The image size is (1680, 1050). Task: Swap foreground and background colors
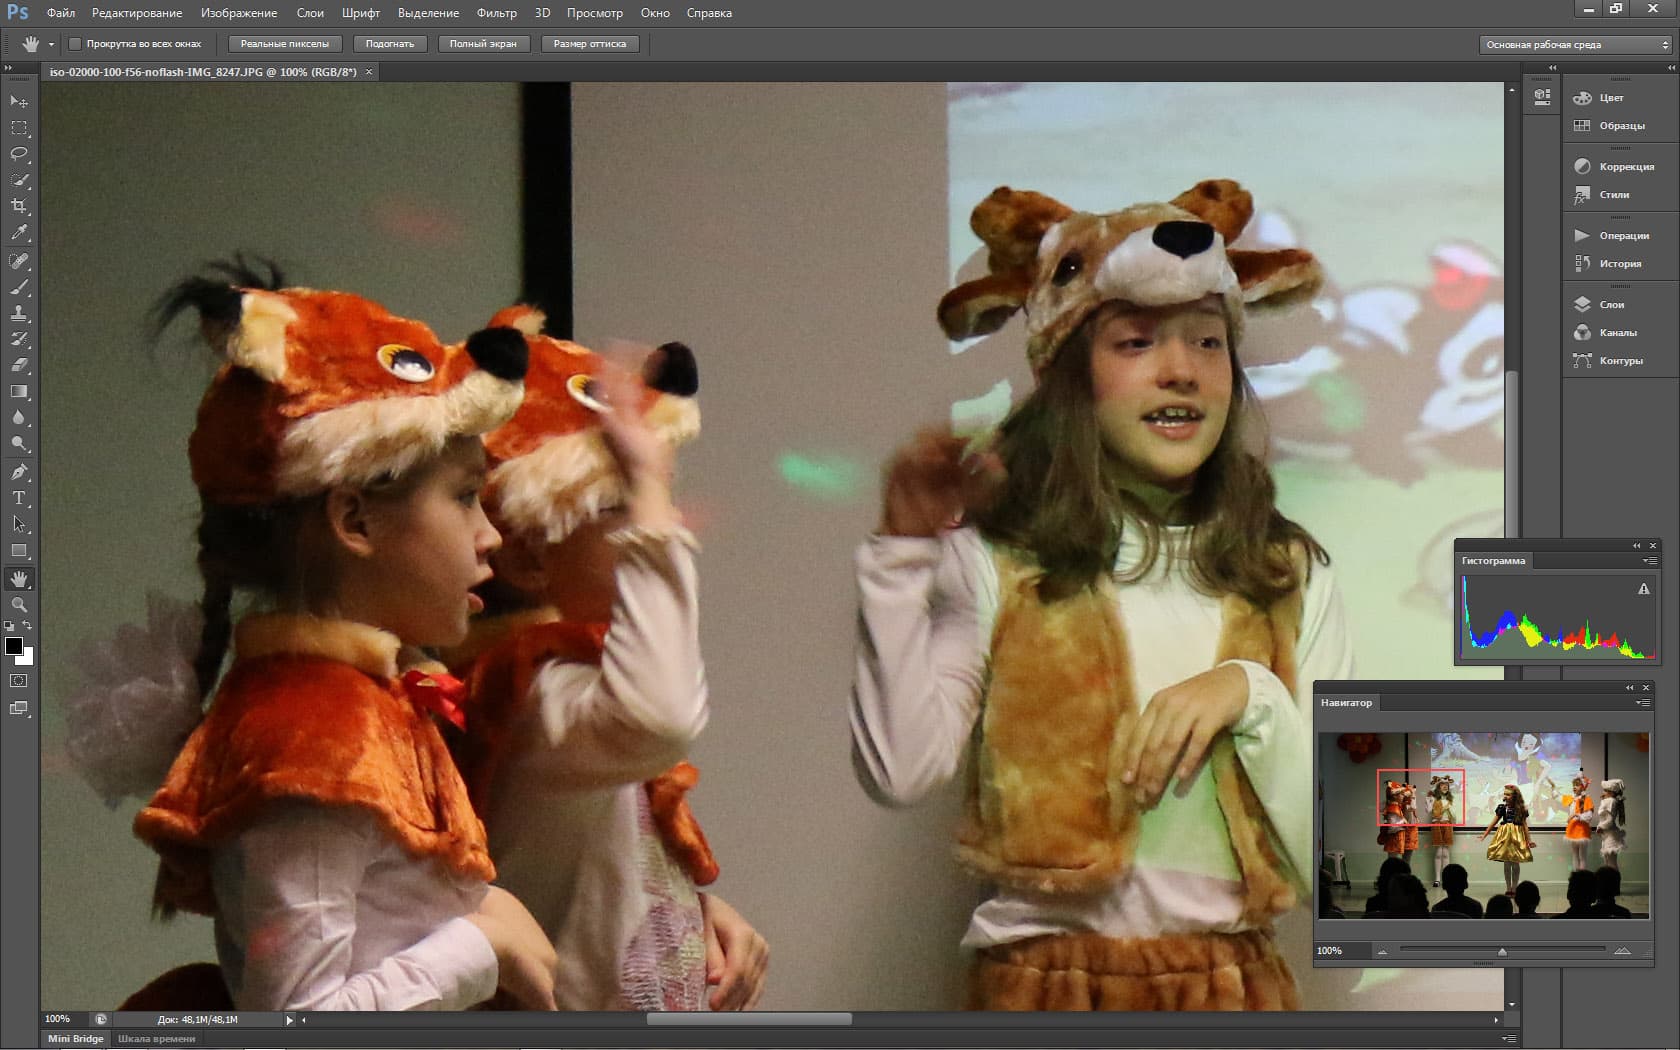[28, 626]
